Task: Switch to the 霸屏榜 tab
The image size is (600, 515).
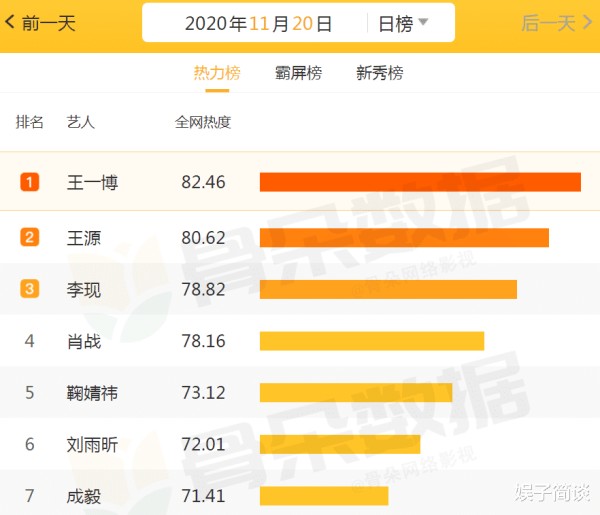Action: 298,73
